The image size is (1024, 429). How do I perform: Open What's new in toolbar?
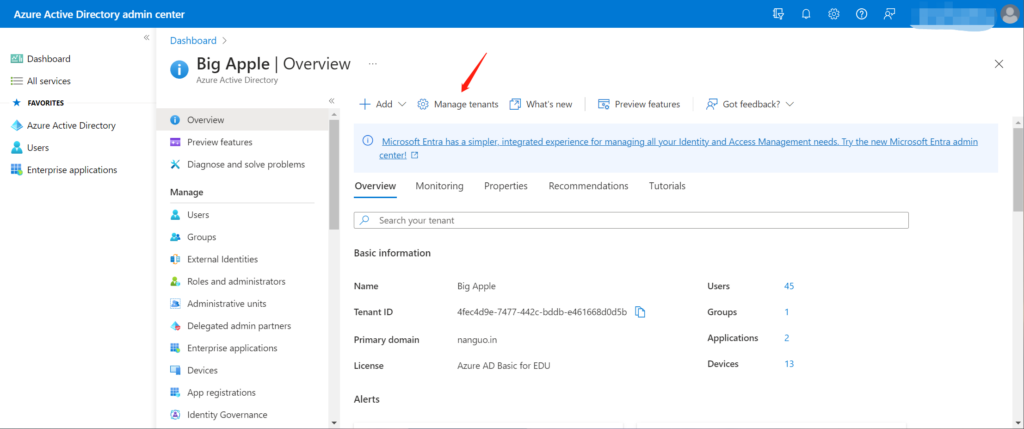click(x=541, y=104)
